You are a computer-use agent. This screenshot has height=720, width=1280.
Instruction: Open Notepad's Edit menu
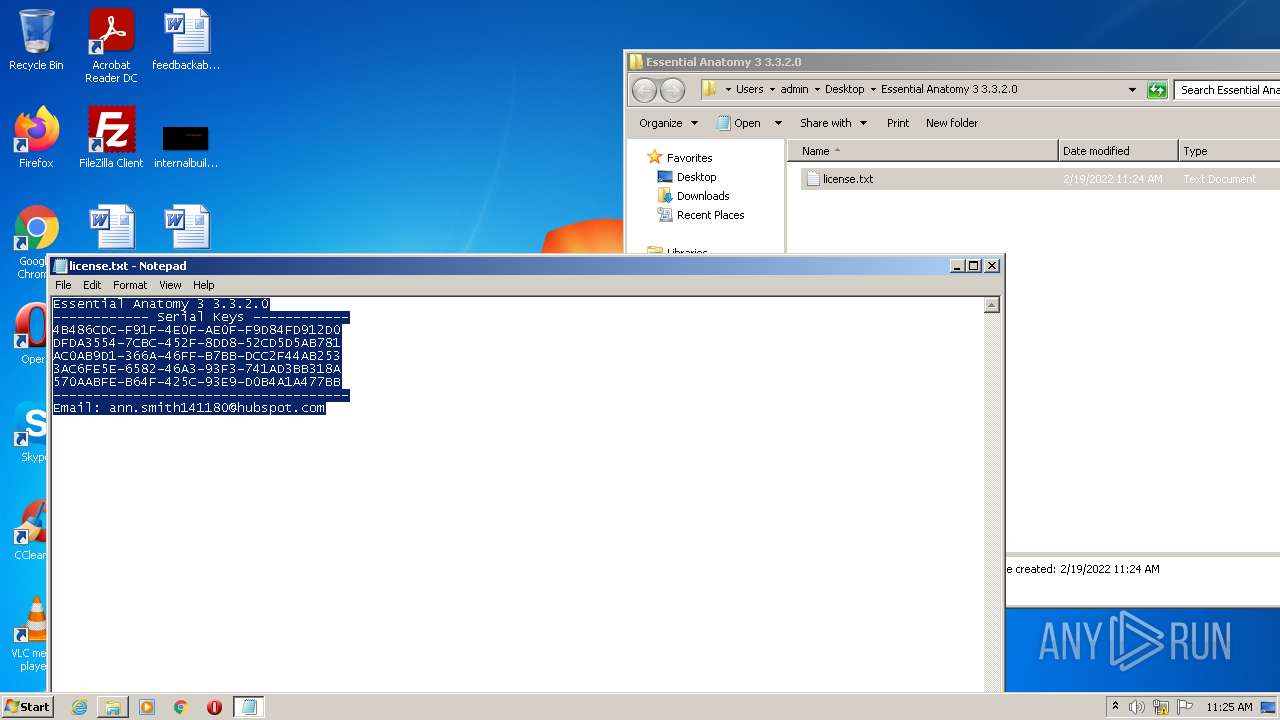92,285
